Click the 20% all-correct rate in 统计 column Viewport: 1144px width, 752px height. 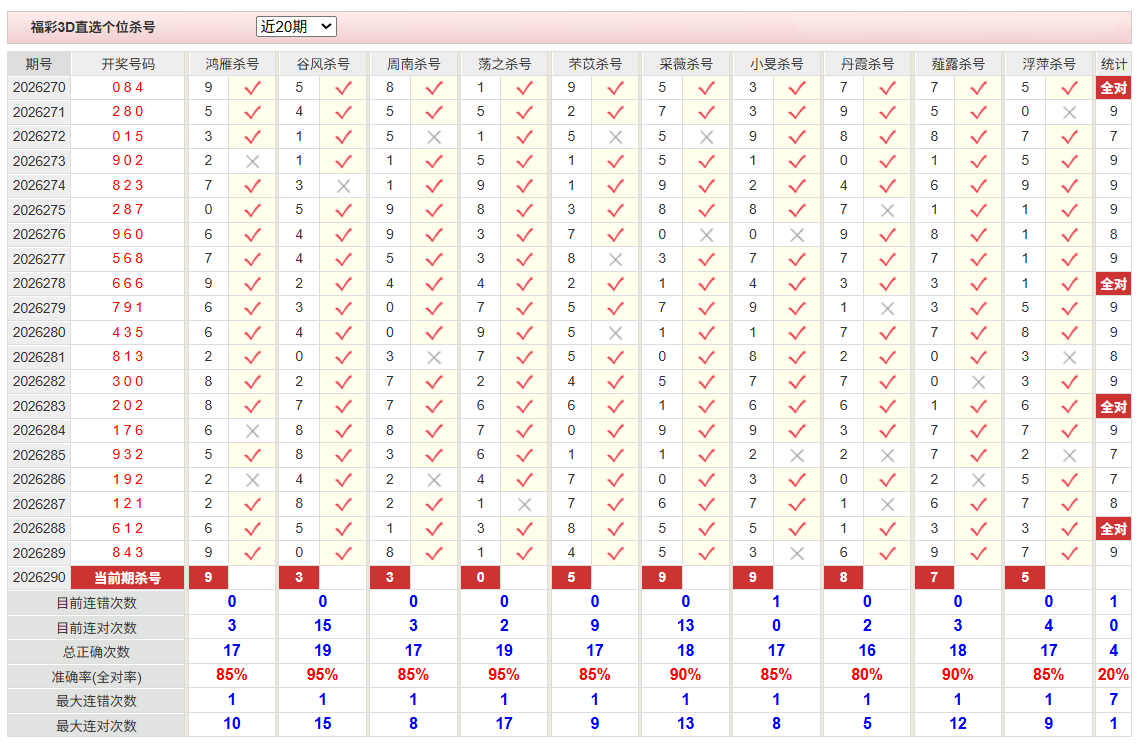click(1113, 675)
